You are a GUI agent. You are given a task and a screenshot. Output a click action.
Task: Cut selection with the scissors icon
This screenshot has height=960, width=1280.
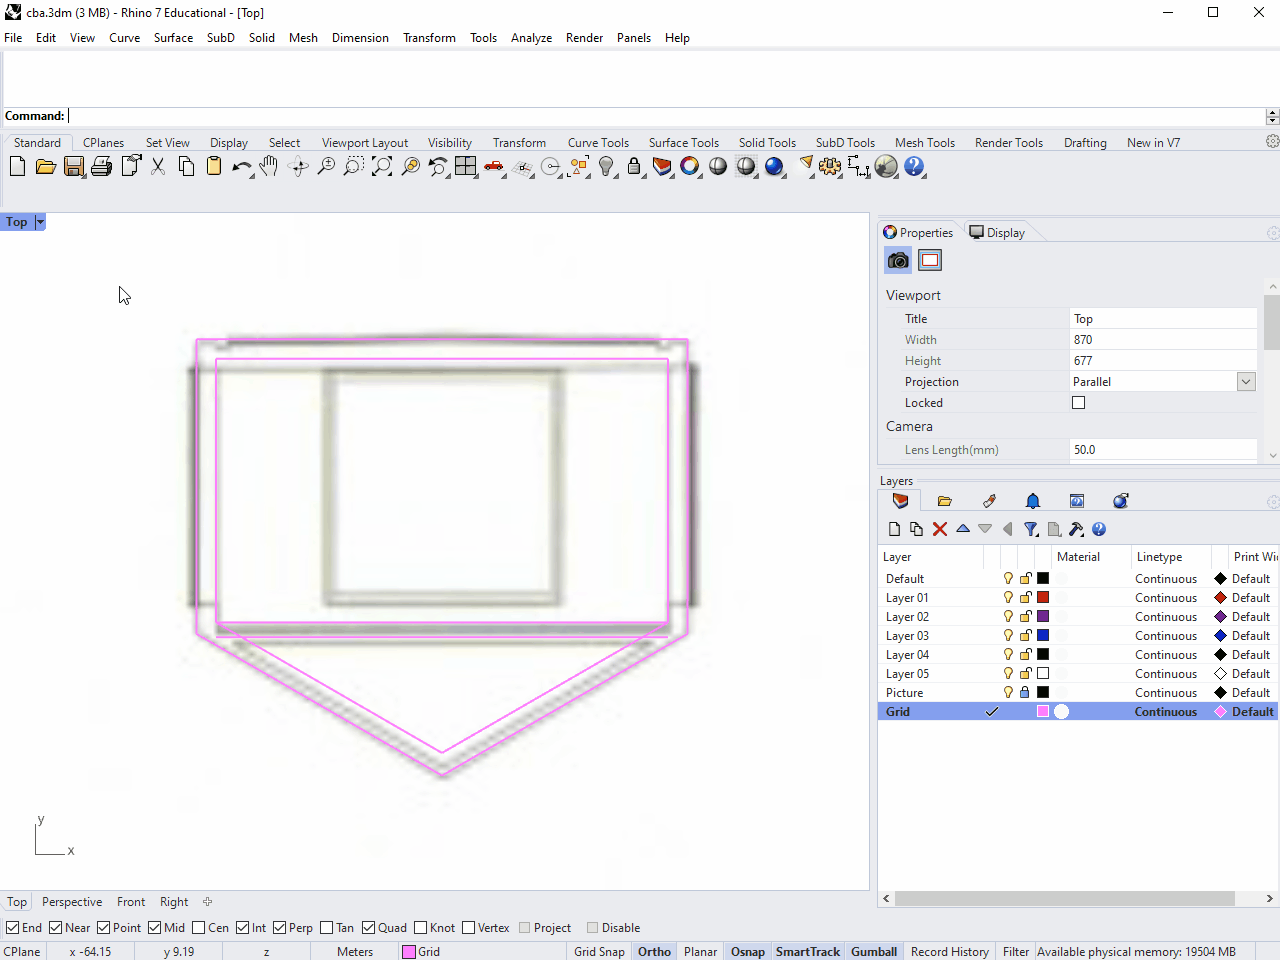(158, 167)
